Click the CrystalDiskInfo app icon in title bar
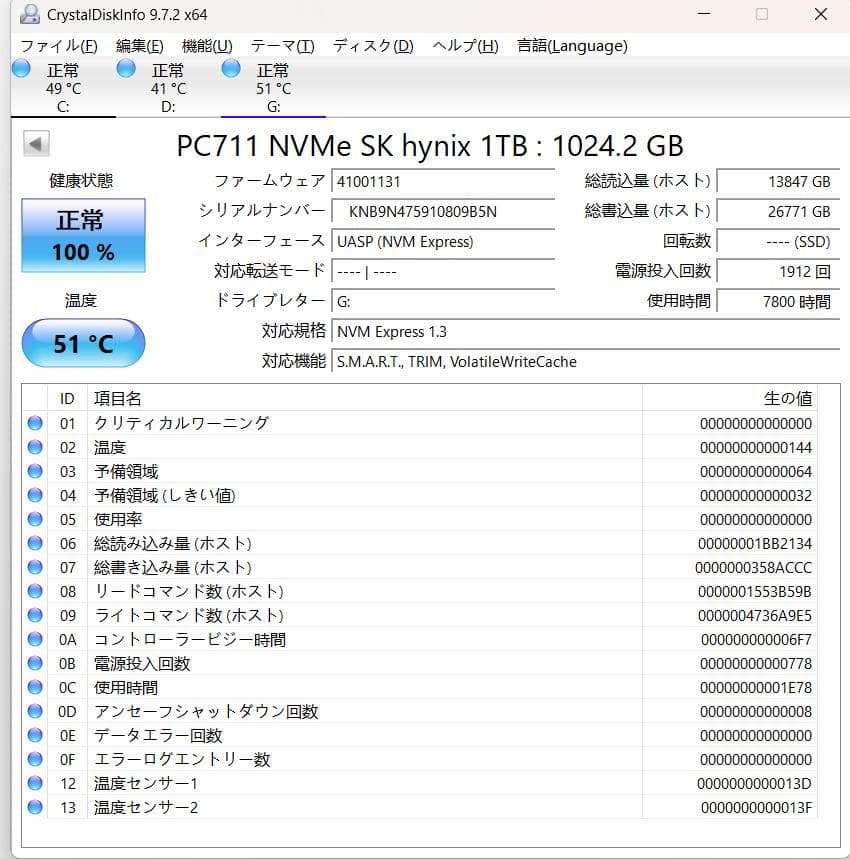This screenshot has width=850, height=859. (28, 13)
